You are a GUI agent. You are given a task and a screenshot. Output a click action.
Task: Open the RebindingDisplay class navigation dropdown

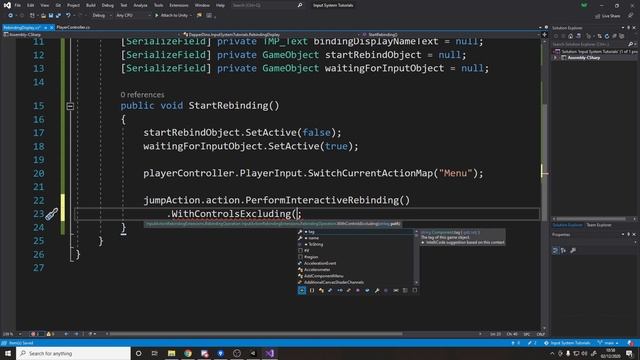coord(271,35)
